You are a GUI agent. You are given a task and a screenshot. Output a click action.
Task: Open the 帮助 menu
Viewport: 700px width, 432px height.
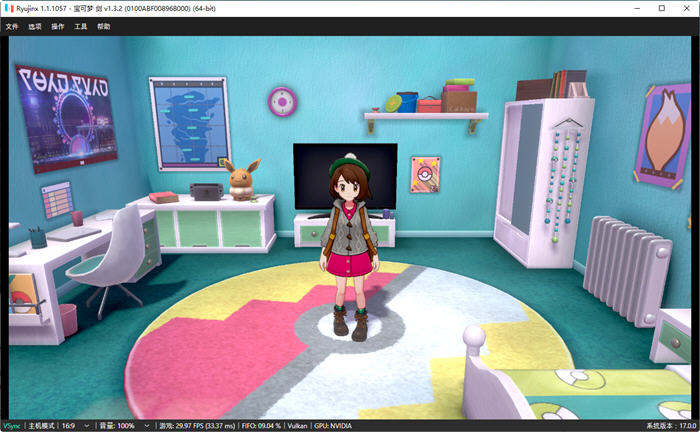tap(104, 27)
